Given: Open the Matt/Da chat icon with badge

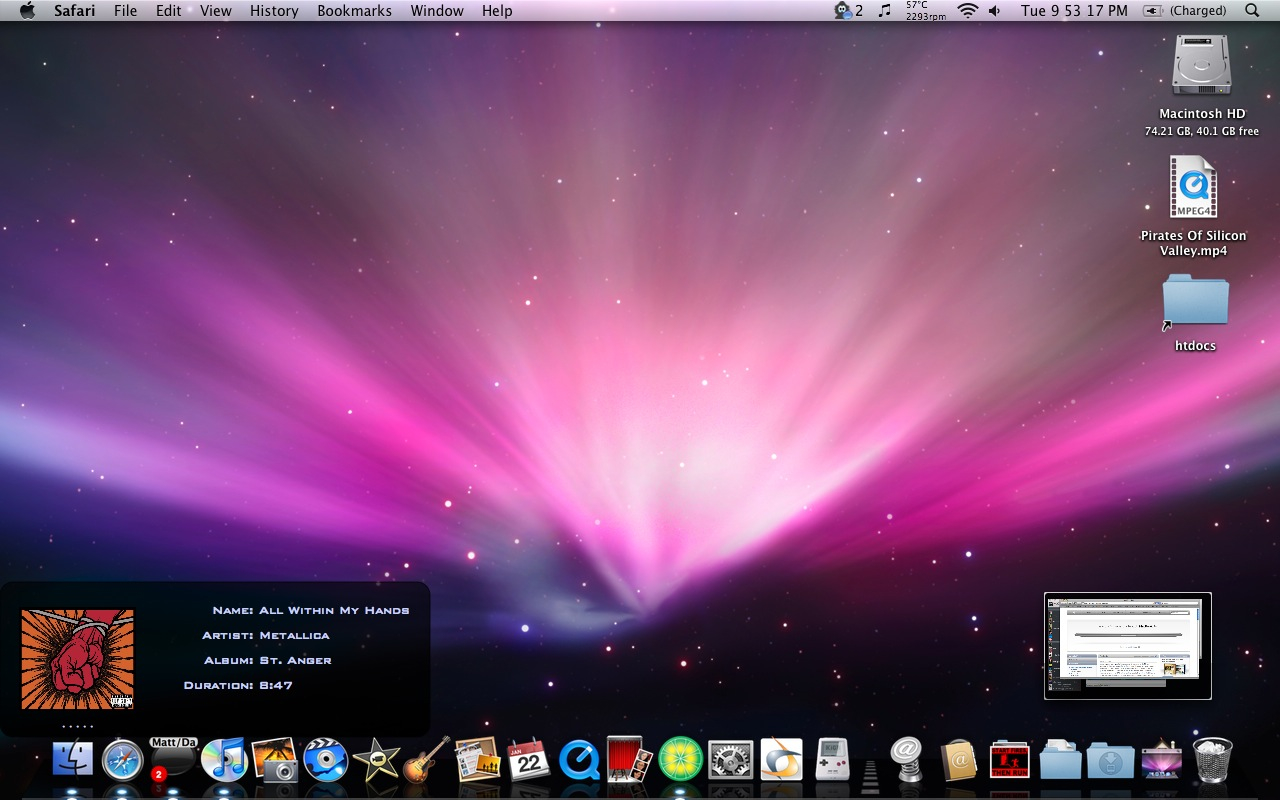Looking at the screenshot, I should click(x=172, y=758).
